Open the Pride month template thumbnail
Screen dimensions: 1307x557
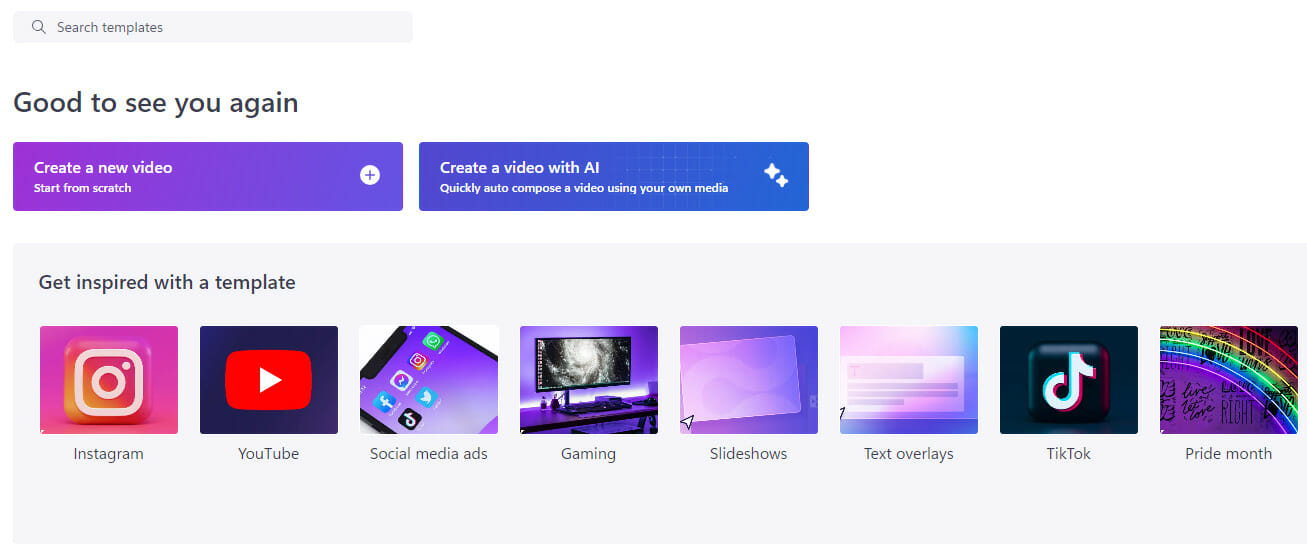pyautogui.click(x=1229, y=380)
